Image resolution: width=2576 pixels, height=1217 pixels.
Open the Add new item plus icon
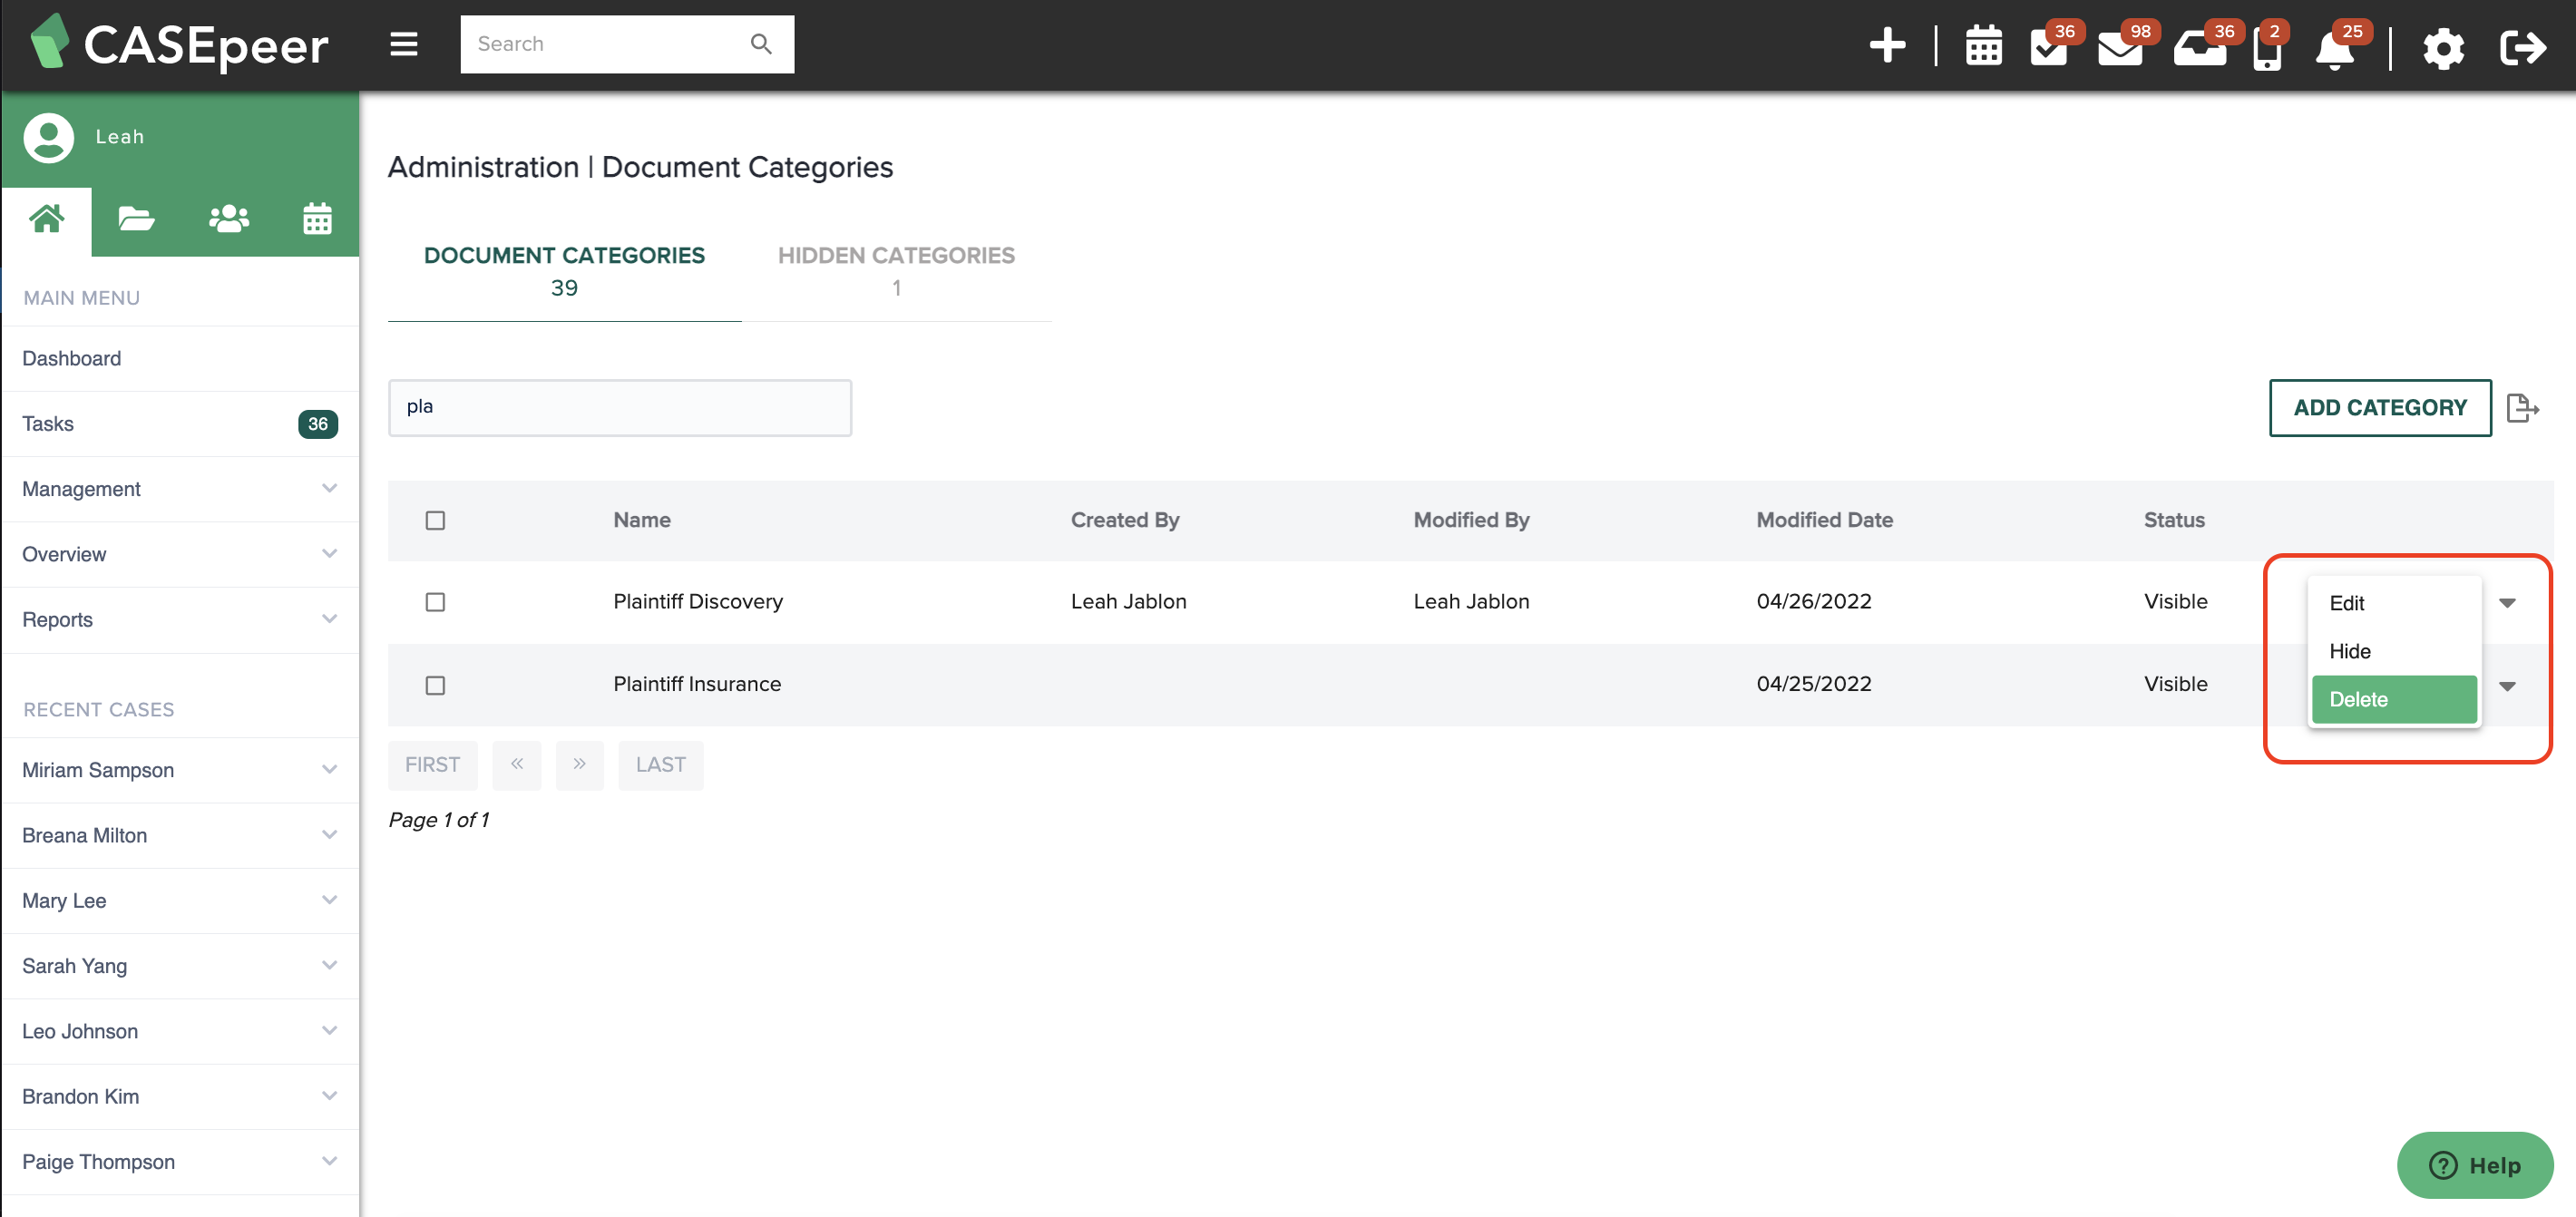(1889, 45)
